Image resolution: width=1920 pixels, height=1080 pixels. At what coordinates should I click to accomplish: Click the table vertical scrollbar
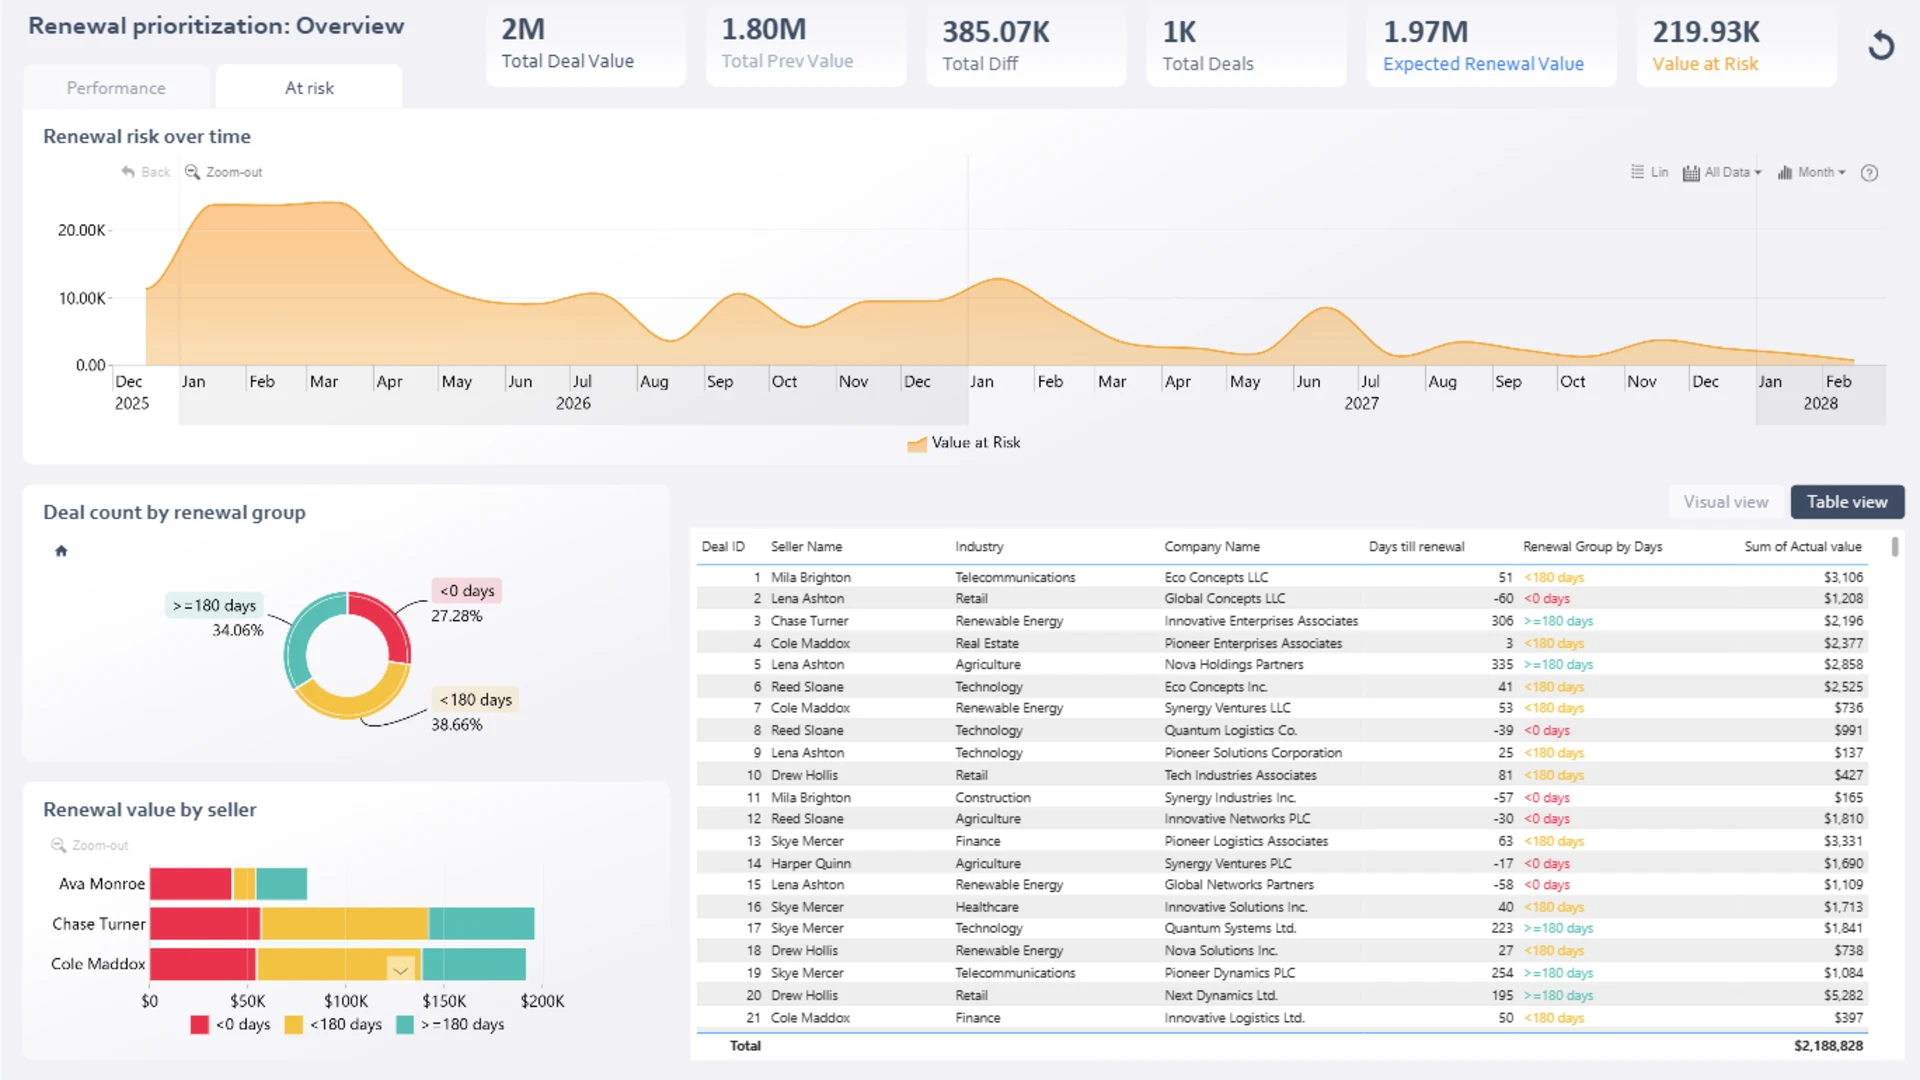point(1894,547)
